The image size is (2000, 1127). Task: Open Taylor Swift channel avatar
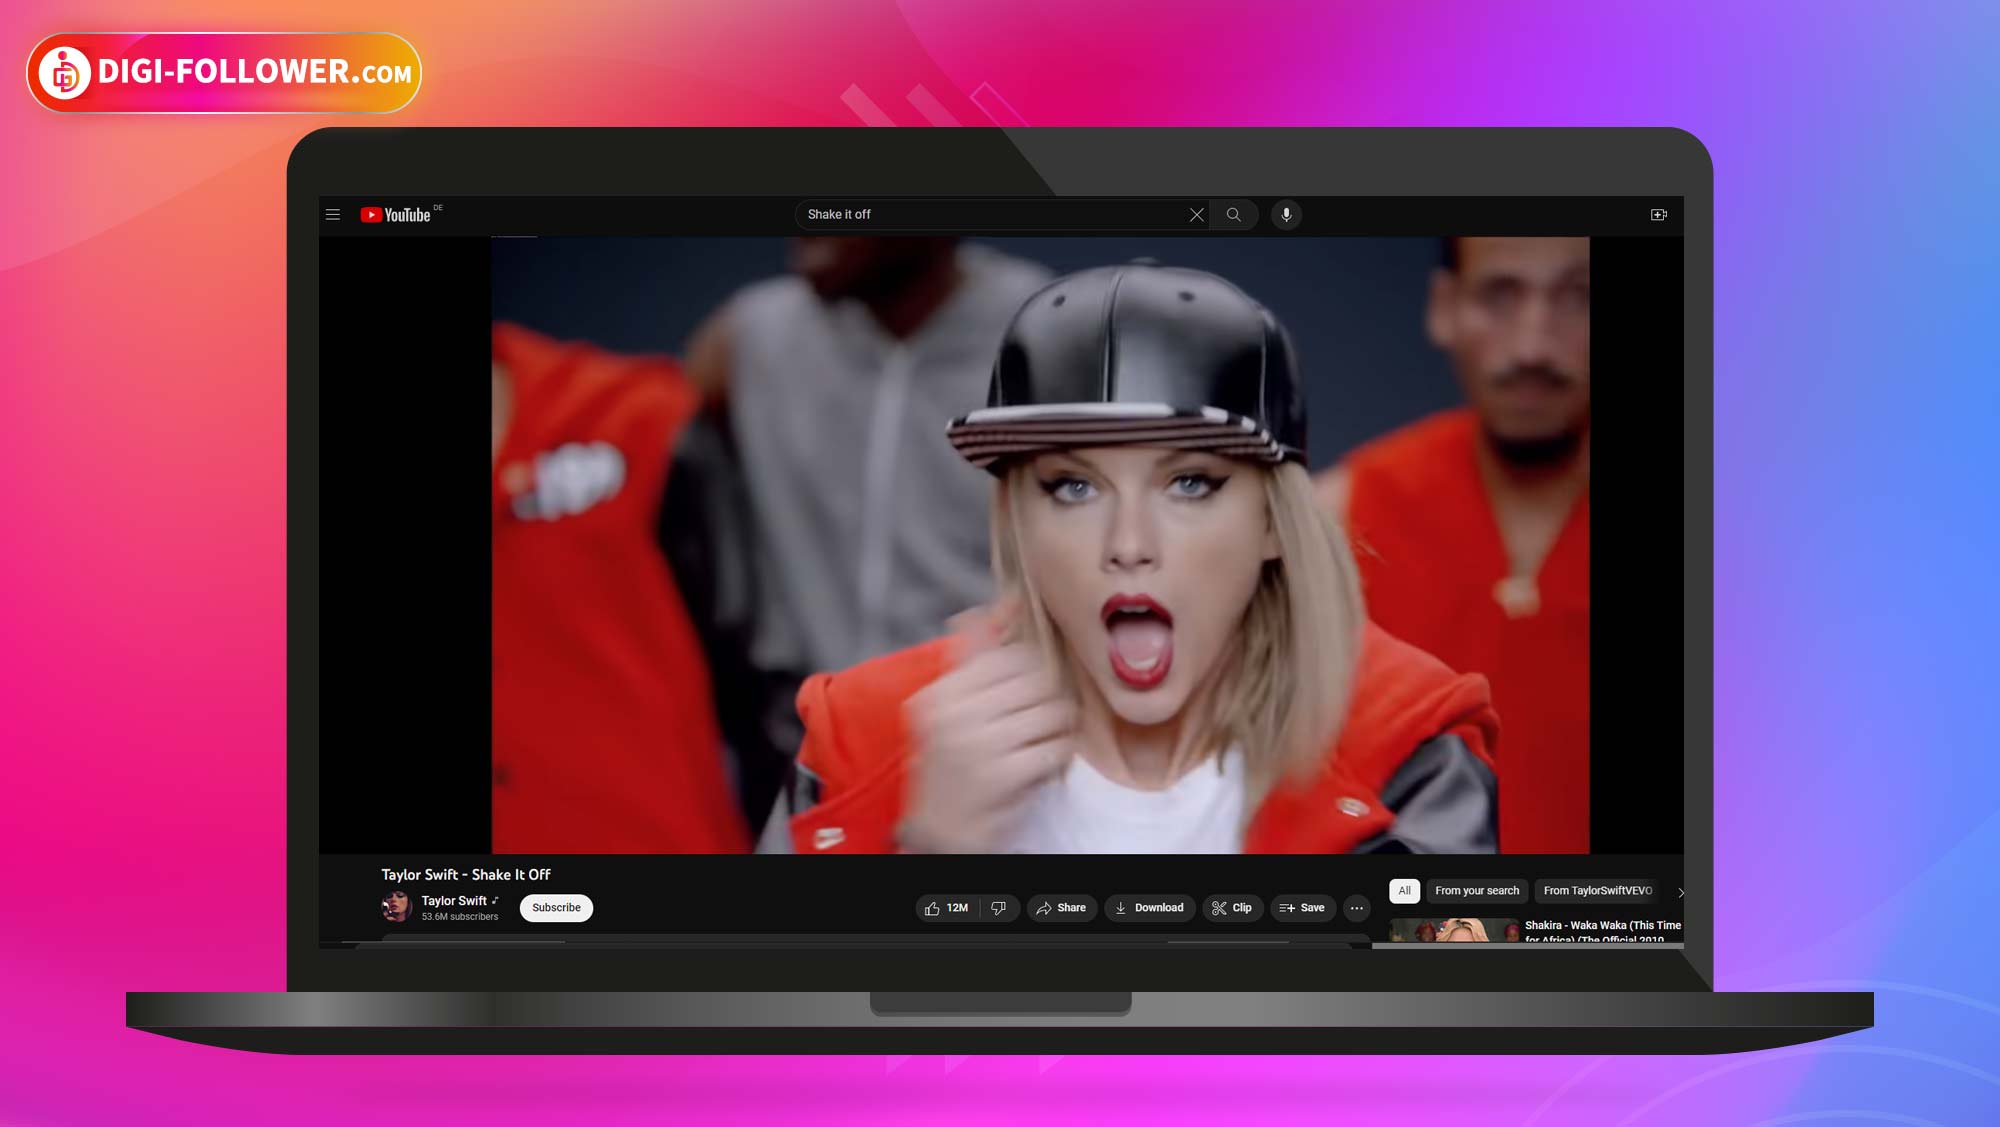(397, 907)
